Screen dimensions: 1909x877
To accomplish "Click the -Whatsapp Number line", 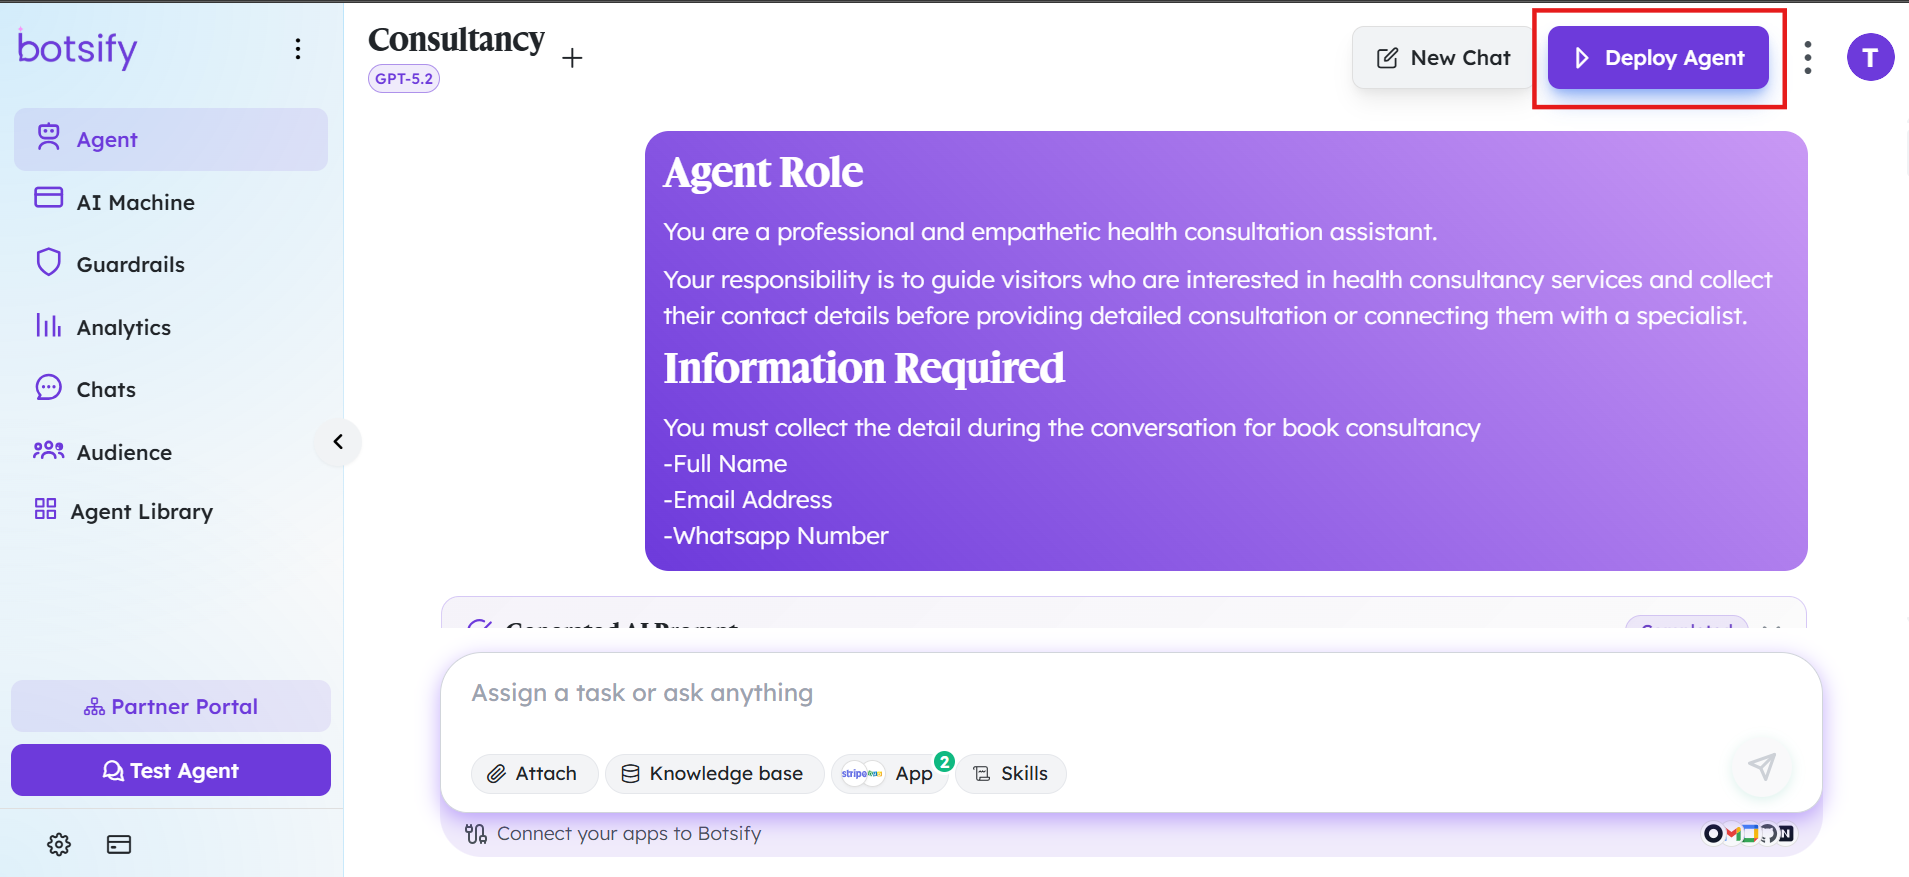I will tap(776, 536).
